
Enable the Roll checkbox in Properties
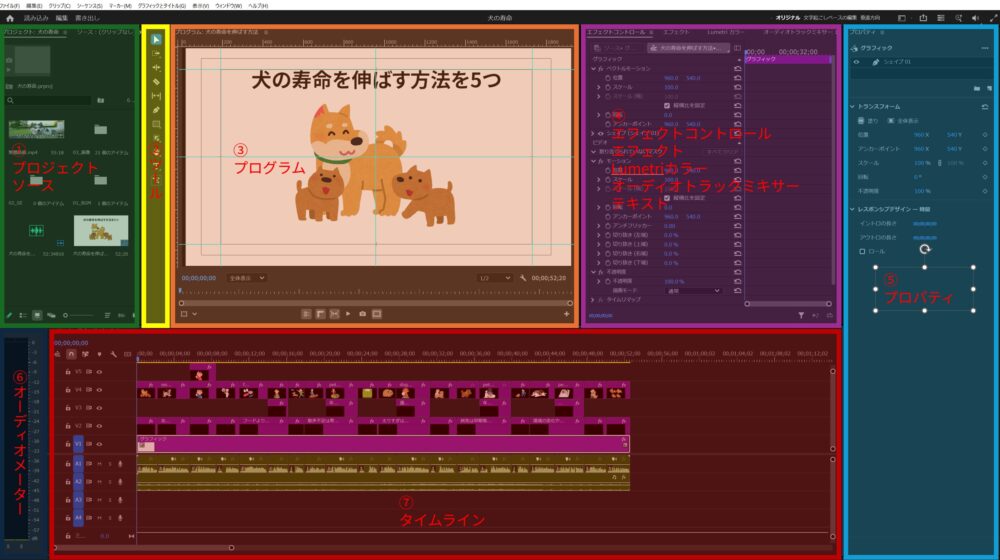[x=862, y=251]
